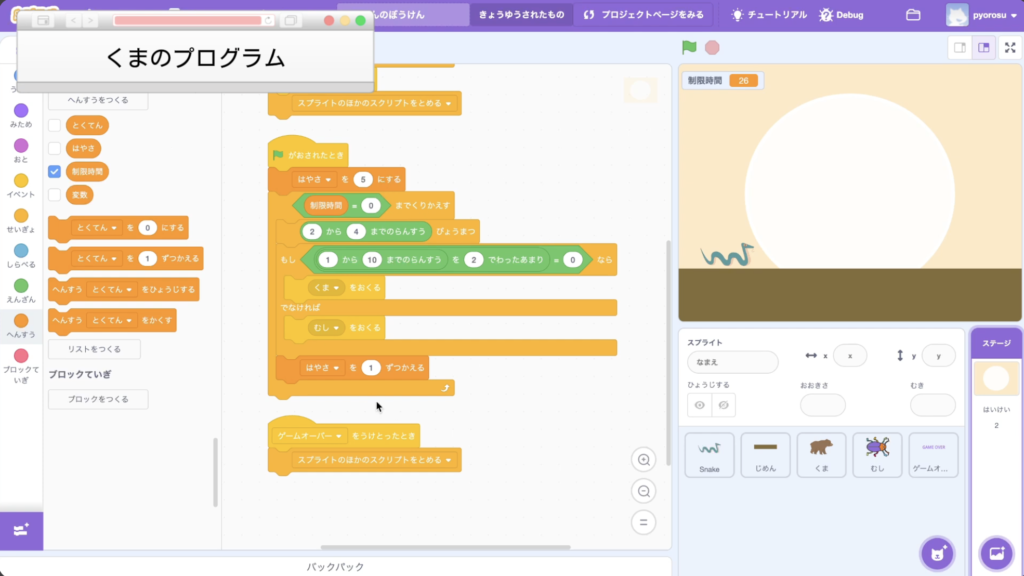1024x576 pixels.
Task: Zoom in on the code workspace
Action: click(x=644, y=460)
